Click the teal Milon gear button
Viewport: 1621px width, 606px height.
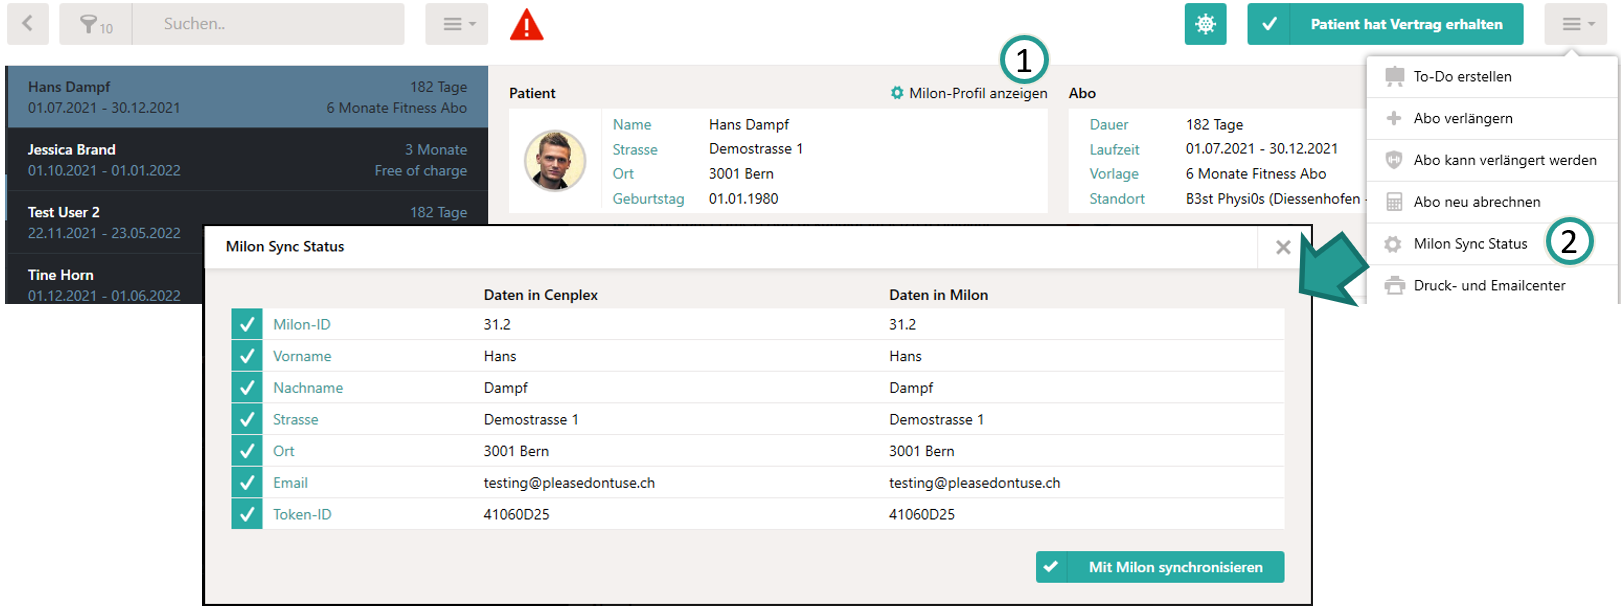pyautogui.click(x=1205, y=24)
